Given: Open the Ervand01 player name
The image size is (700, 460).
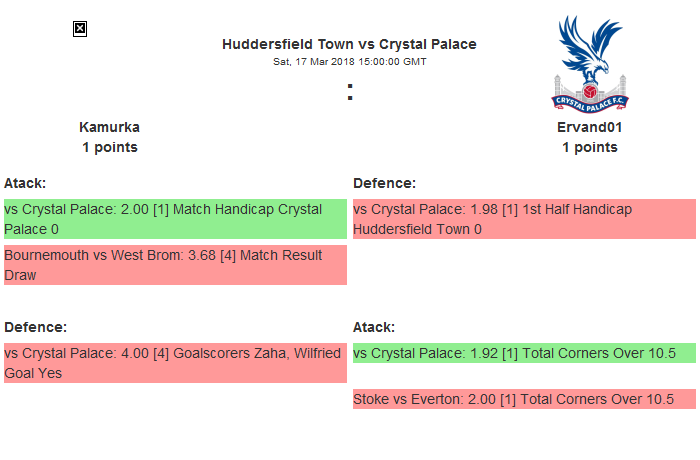Looking at the screenshot, I should tap(589, 127).
